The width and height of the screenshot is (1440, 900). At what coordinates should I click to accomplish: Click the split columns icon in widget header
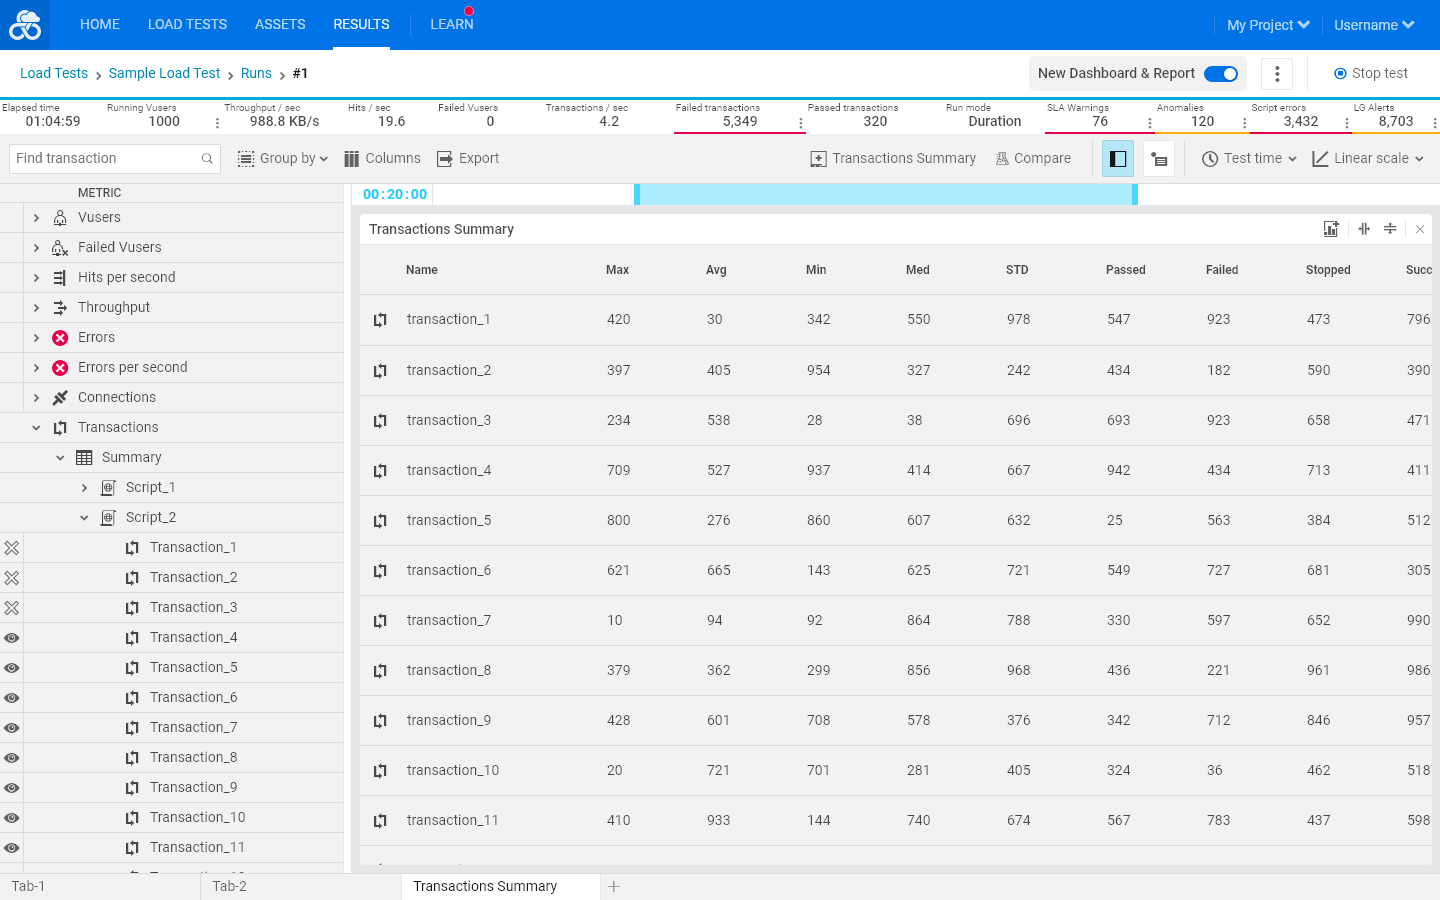(x=1364, y=229)
